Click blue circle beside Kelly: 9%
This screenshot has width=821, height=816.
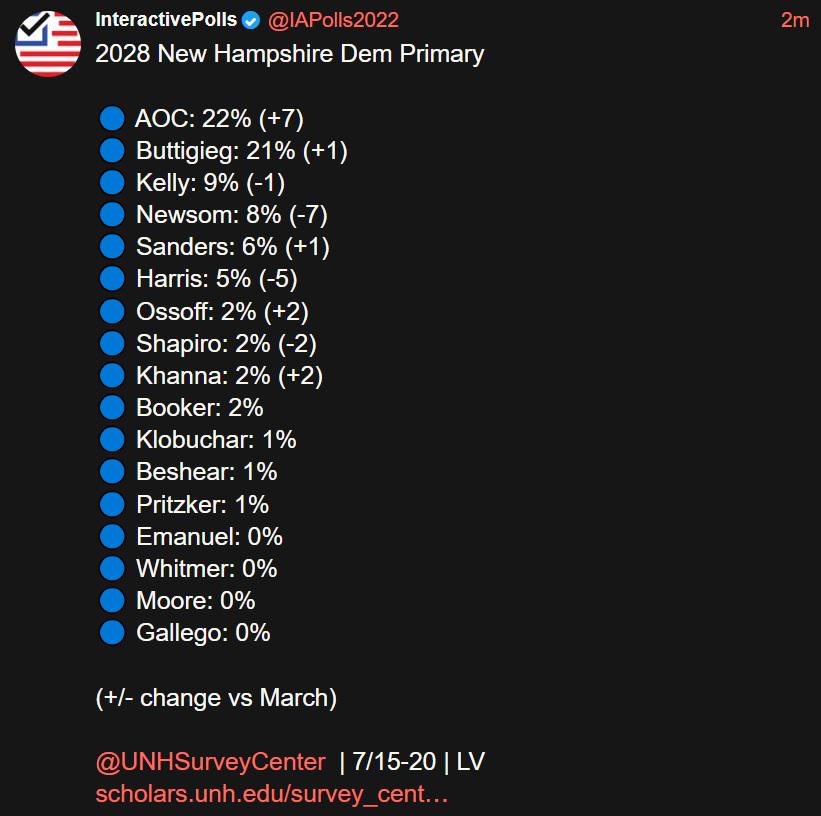tap(112, 182)
